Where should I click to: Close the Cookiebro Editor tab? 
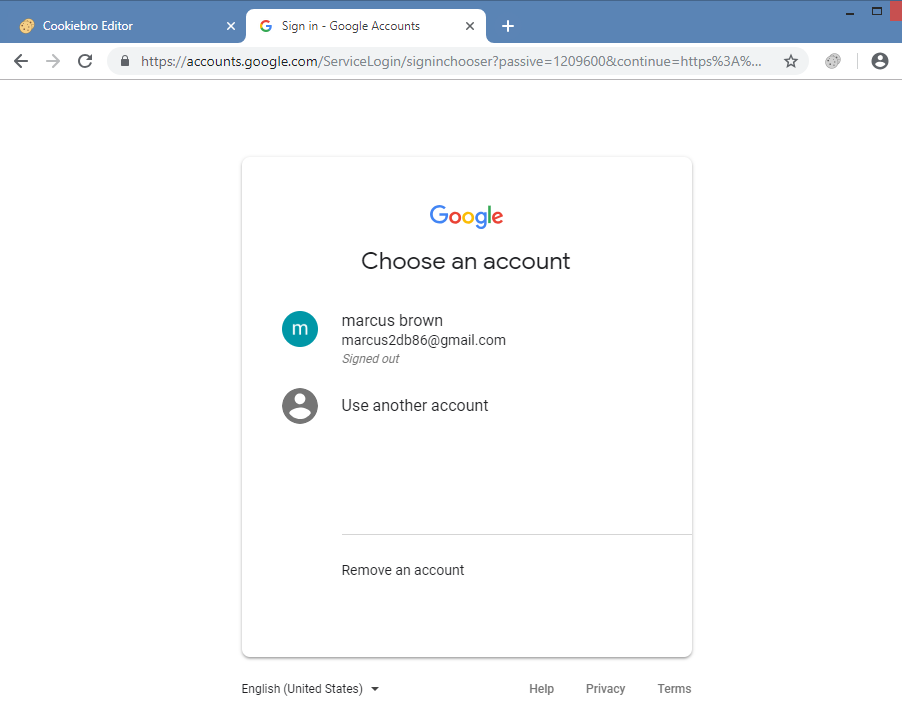[x=231, y=26]
